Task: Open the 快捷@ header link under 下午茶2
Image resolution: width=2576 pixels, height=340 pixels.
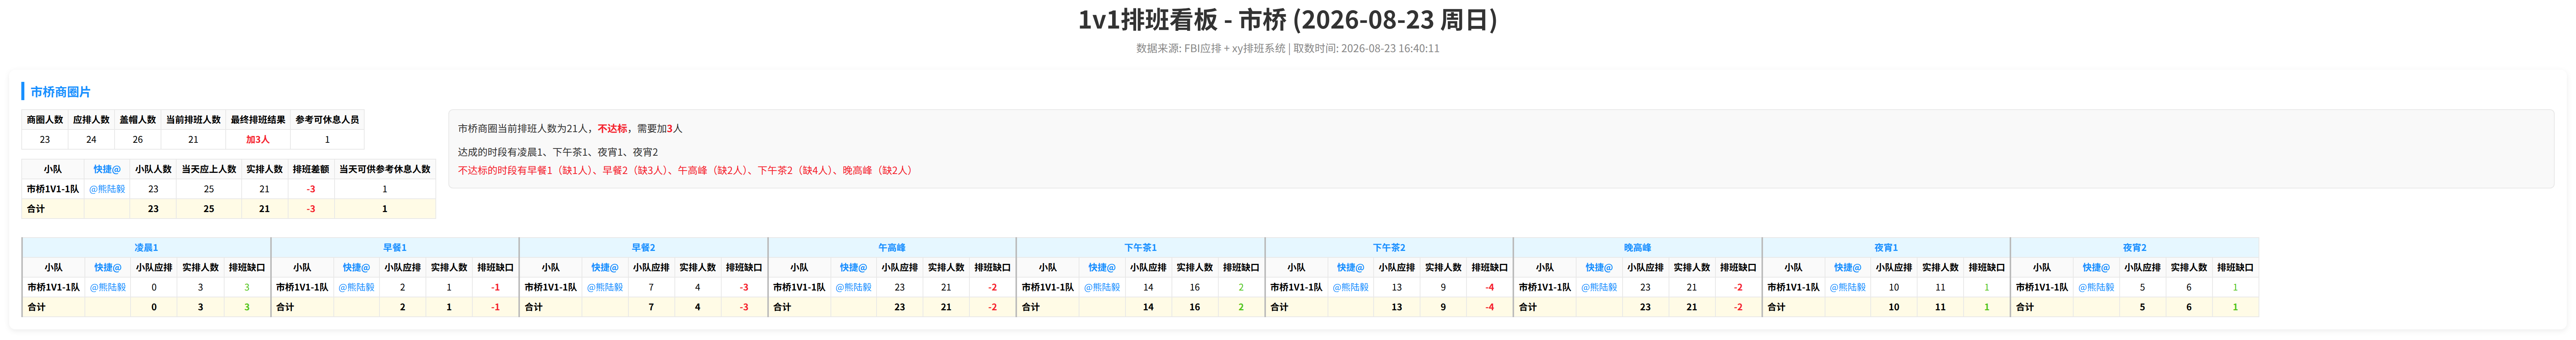Action: point(1350,268)
